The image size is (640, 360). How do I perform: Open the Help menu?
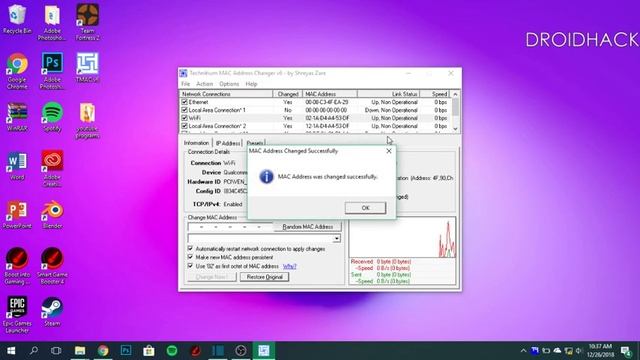point(251,84)
